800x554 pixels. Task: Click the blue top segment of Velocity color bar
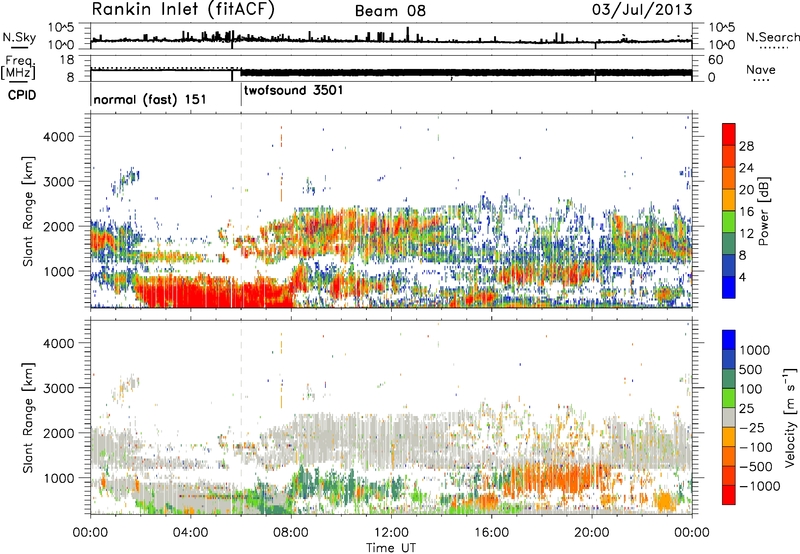click(729, 340)
